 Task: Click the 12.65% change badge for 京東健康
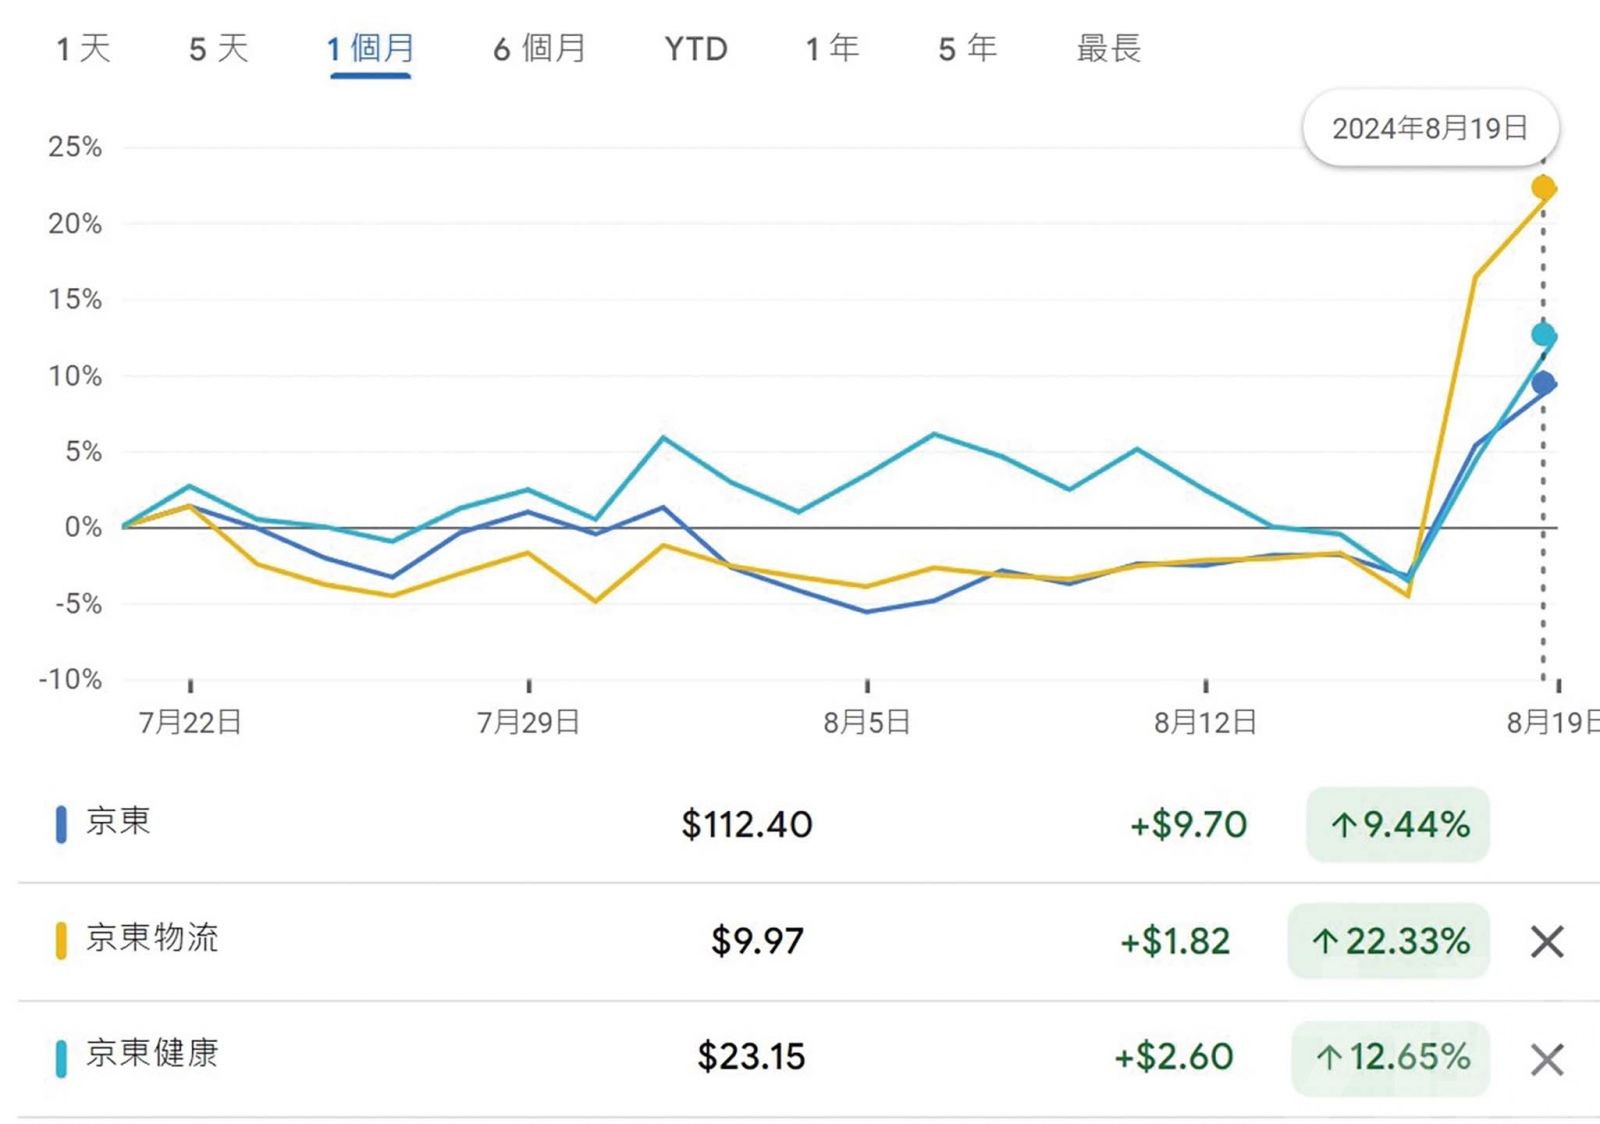point(1391,1058)
